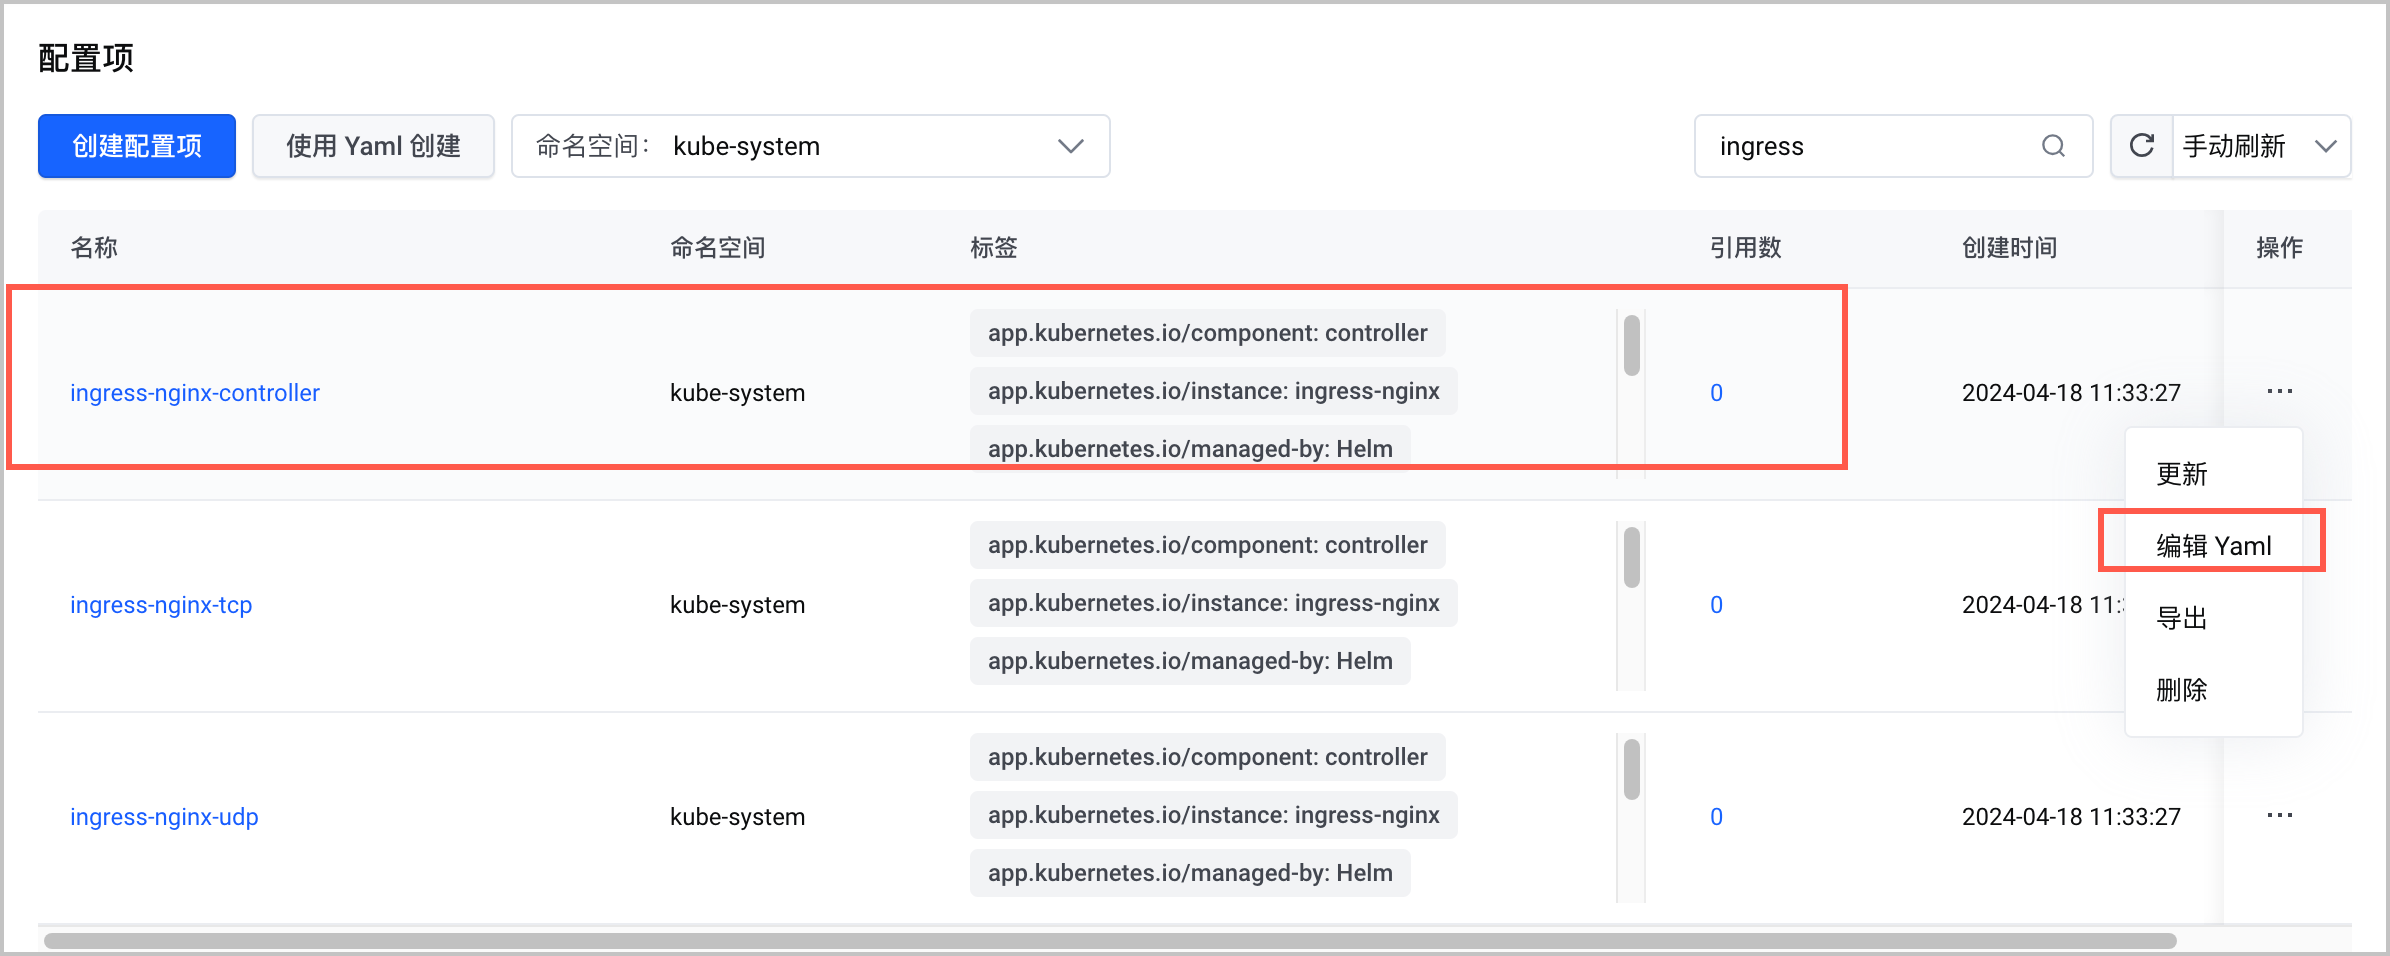The width and height of the screenshot is (2390, 956).
Task: Open the ingress-nginx-tcp config link
Action: click(161, 605)
